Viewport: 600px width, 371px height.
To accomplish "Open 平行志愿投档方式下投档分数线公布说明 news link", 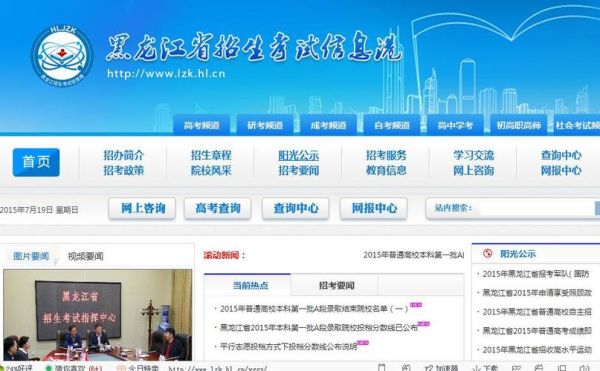I will click(289, 347).
